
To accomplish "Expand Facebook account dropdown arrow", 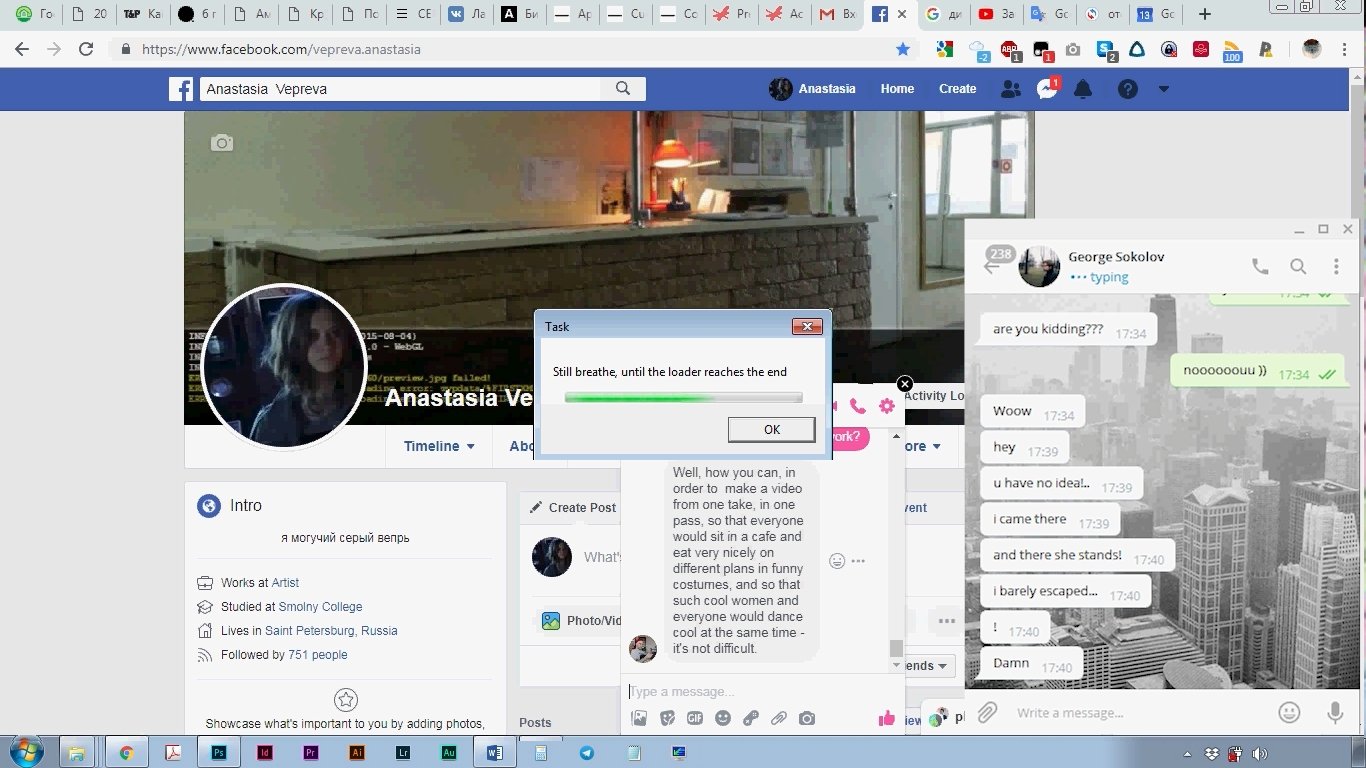I will pos(1163,89).
